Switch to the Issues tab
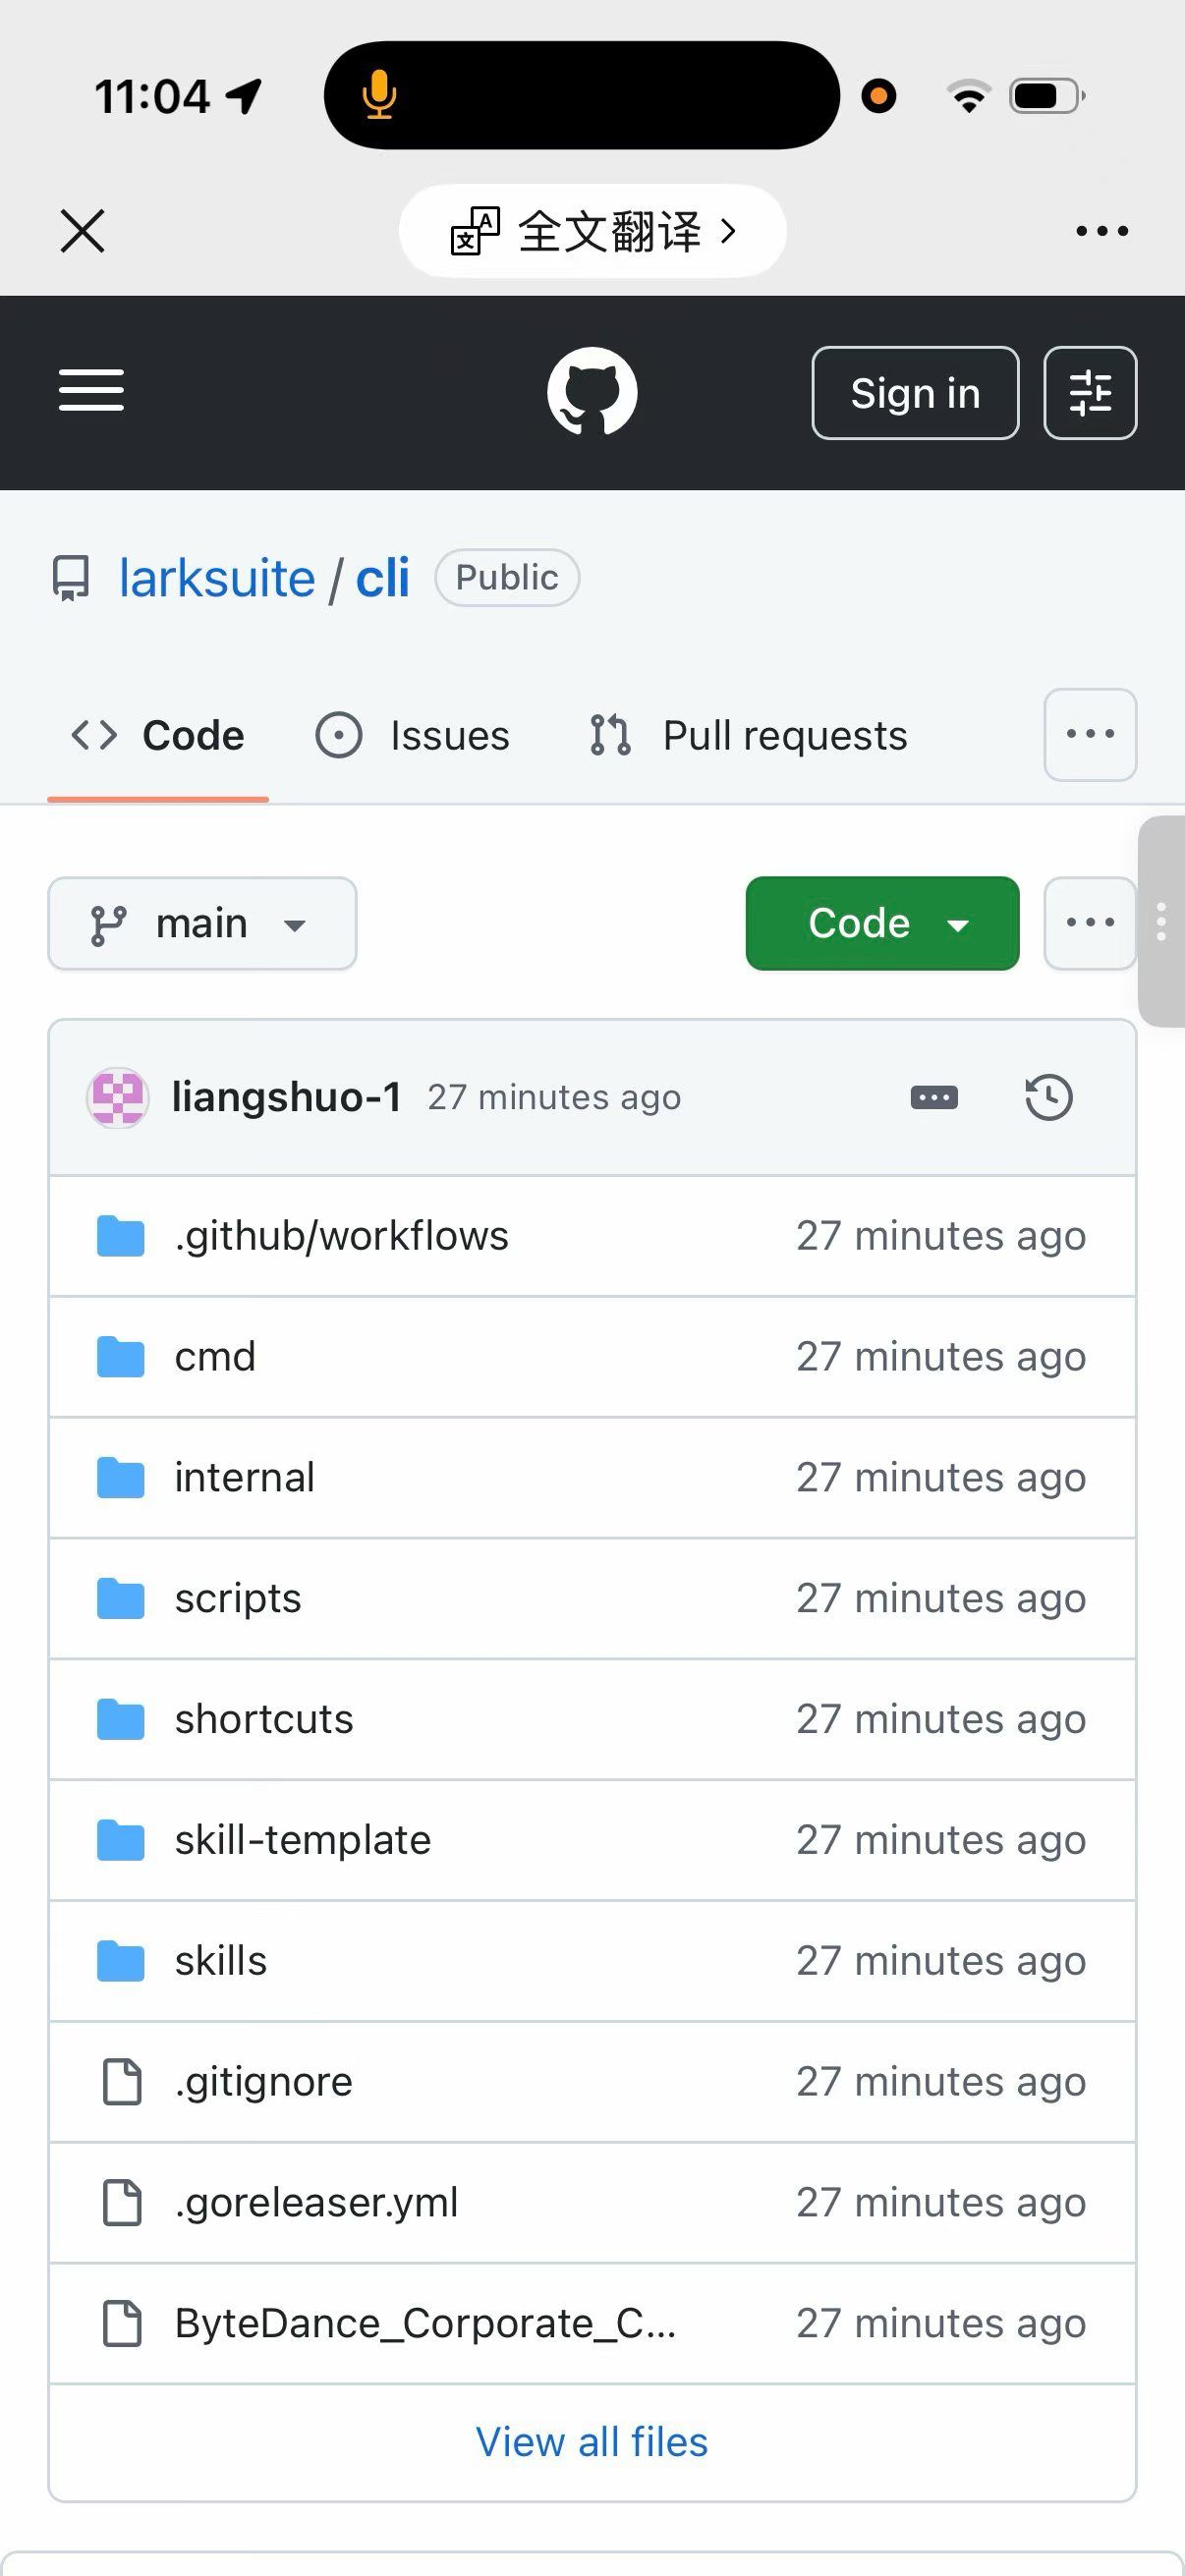The image size is (1185, 2576). point(413,736)
